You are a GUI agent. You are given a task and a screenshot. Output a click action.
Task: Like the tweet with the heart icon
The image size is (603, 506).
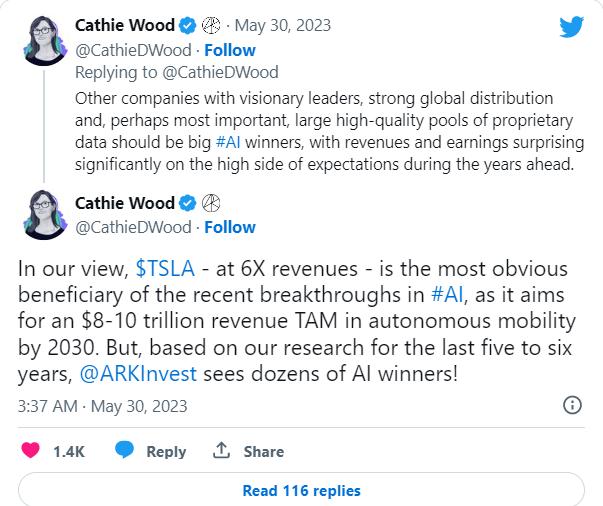tap(31, 451)
